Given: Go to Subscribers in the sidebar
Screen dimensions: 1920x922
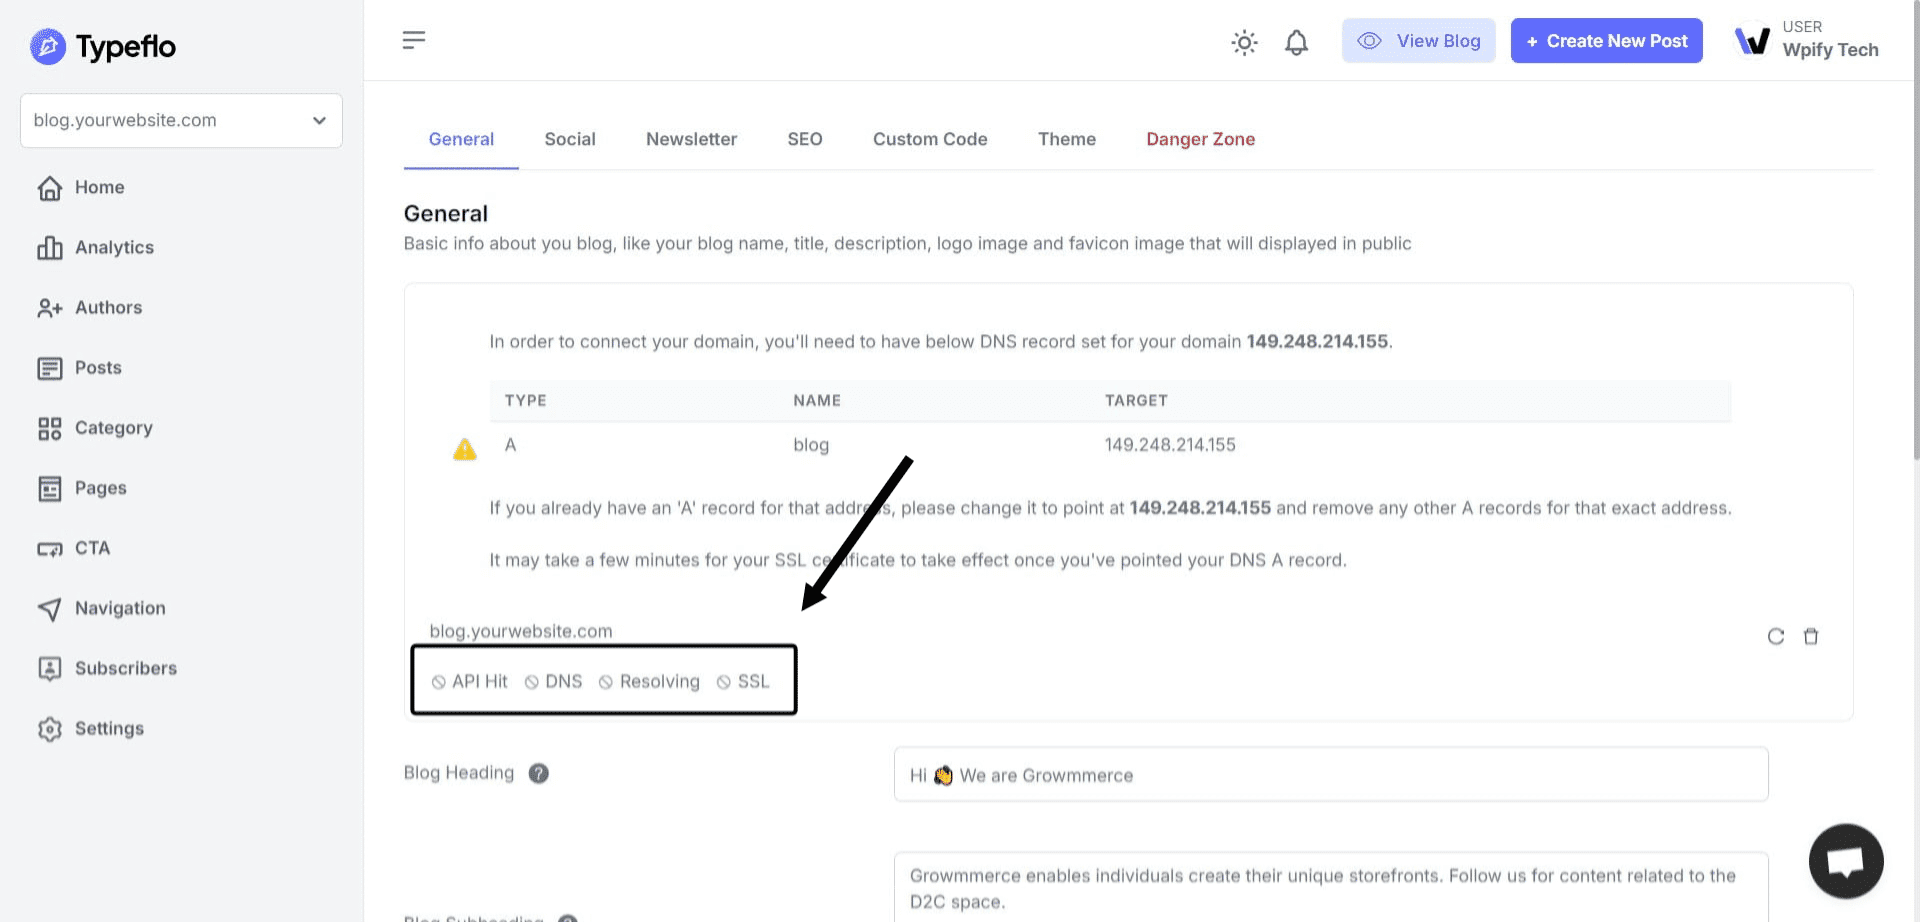Looking at the screenshot, I should (x=125, y=668).
